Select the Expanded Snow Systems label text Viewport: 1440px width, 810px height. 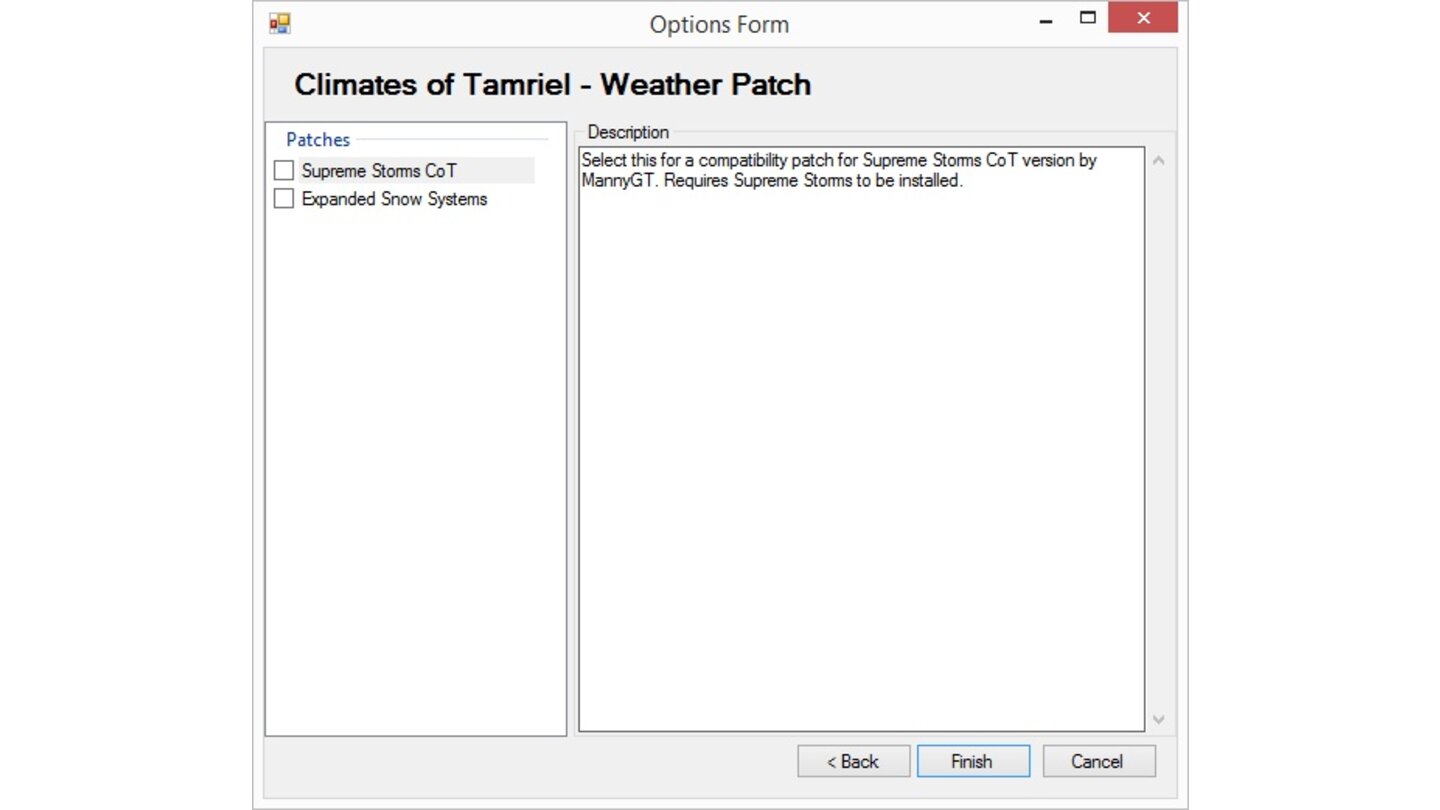point(394,199)
